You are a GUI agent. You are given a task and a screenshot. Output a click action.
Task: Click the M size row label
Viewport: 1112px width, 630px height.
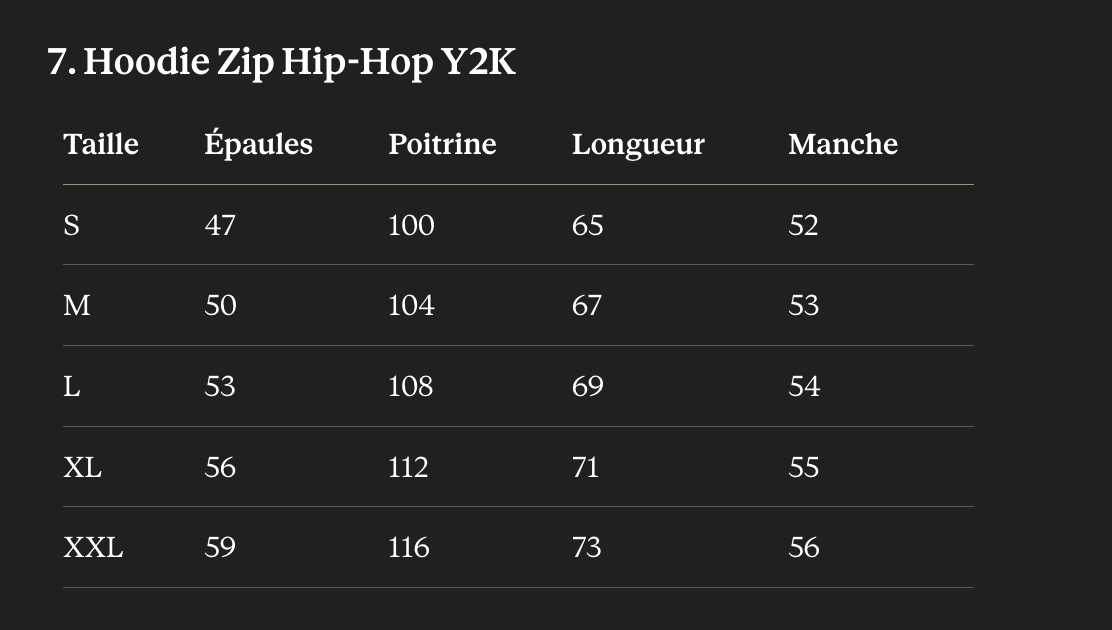tap(77, 306)
